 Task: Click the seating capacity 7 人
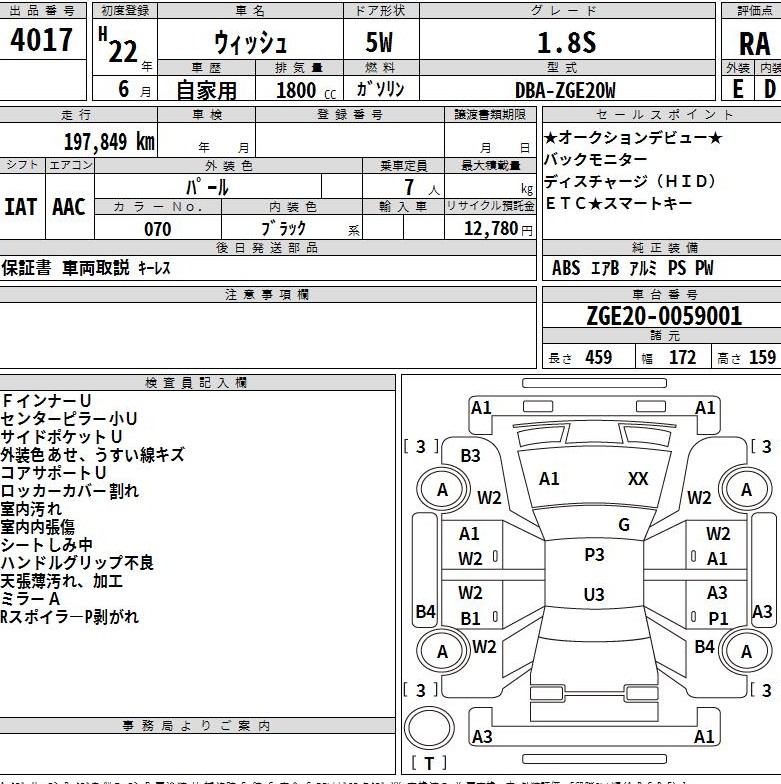coord(421,188)
